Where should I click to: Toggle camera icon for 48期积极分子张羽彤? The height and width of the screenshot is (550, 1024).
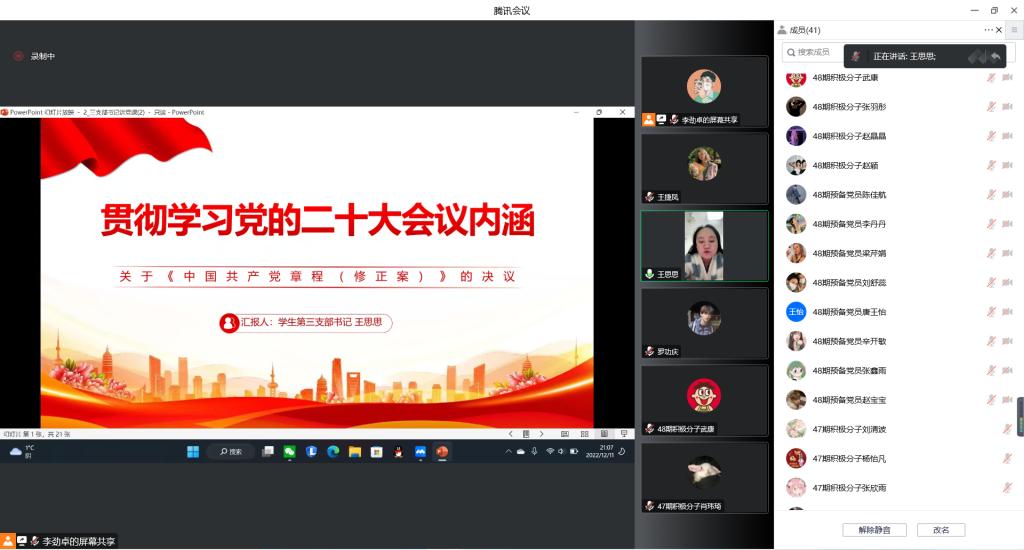click(x=1007, y=107)
